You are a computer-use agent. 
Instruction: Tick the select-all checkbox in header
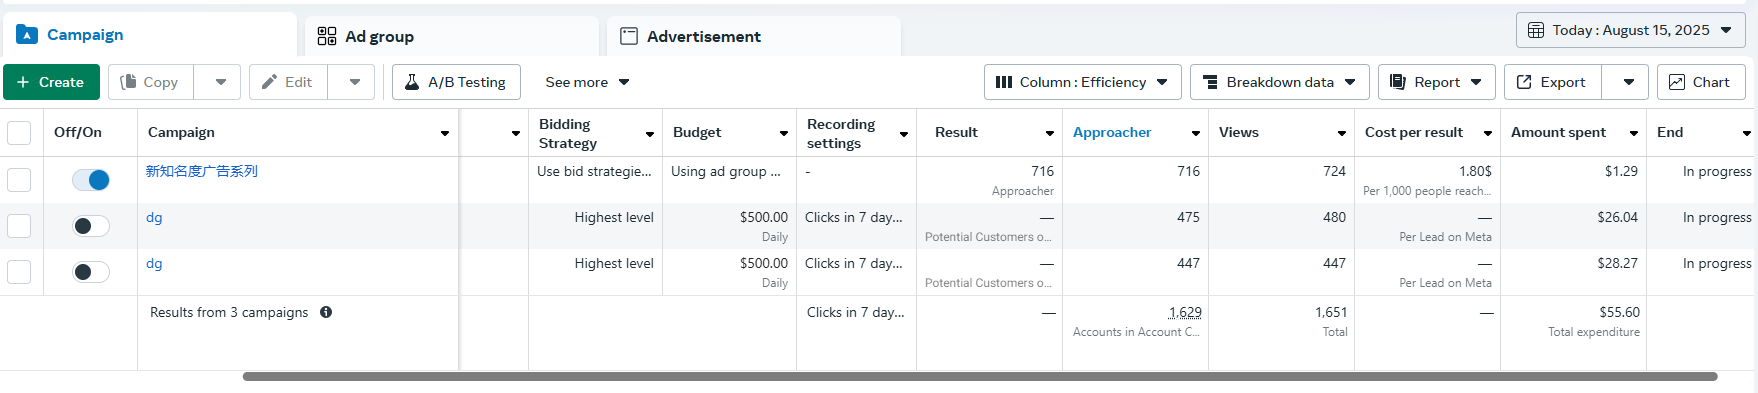click(19, 133)
